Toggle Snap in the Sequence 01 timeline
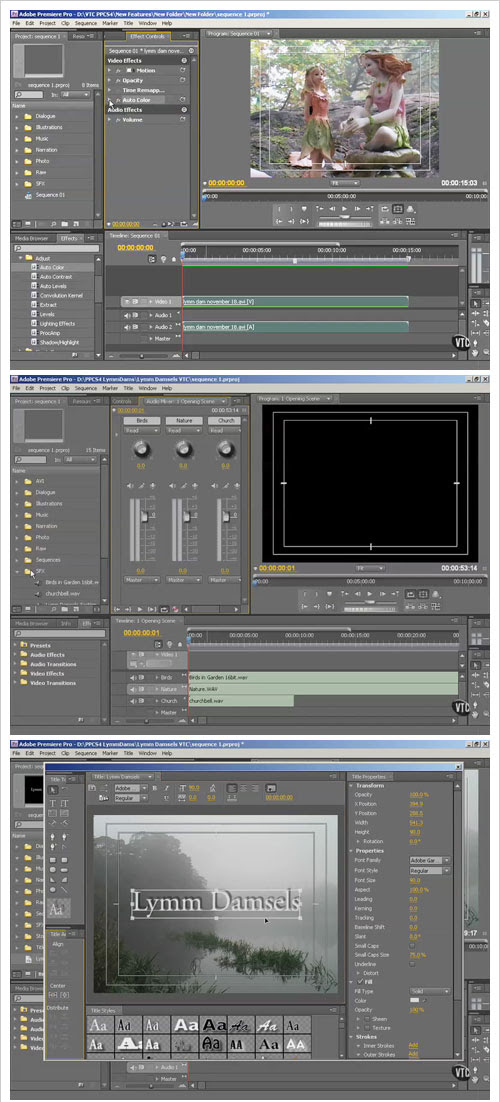Screen dimensions: 500x1102 pos(153,259)
